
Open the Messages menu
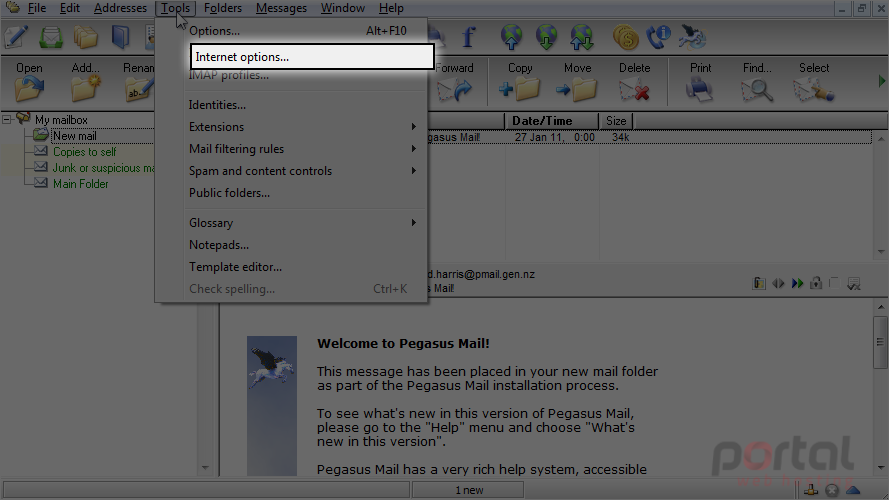[281, 8]
